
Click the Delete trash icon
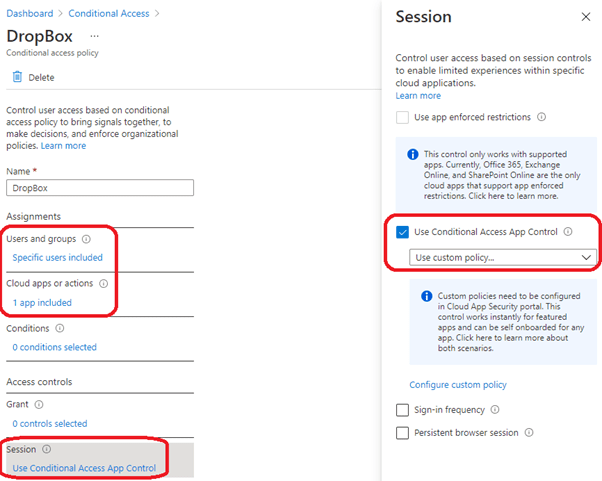coord(17,77)
